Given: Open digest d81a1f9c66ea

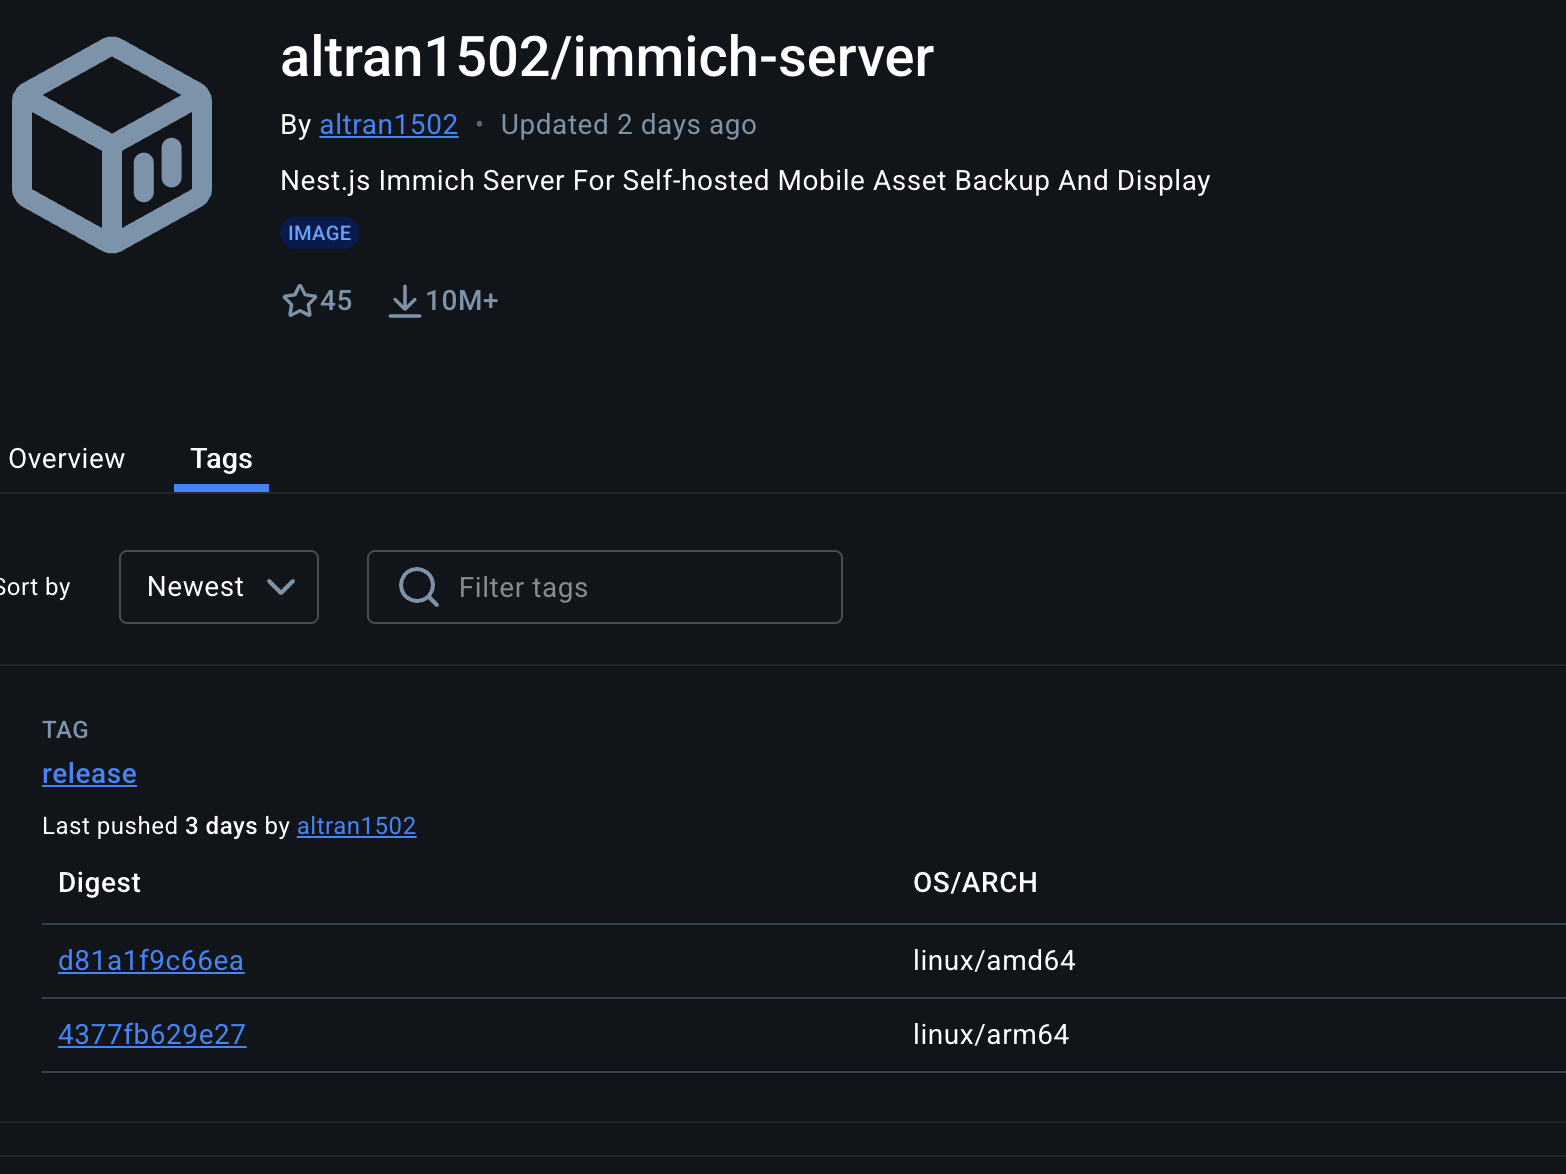Looking at the screenshot, I should (x=151, y=961).
